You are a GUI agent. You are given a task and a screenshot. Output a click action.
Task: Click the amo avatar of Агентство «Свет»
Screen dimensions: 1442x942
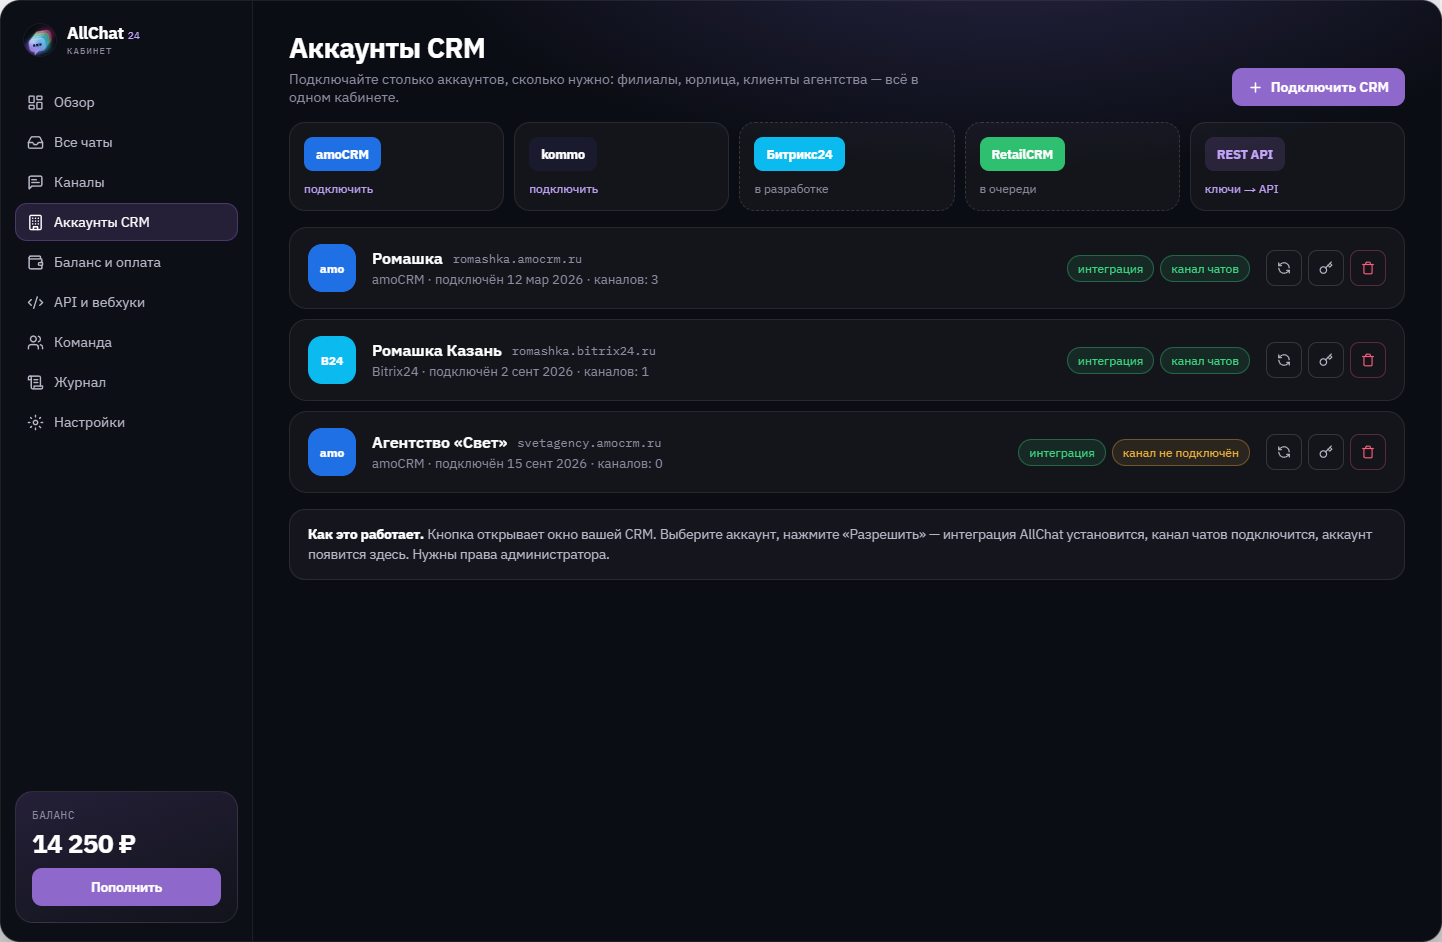[332, 452]
